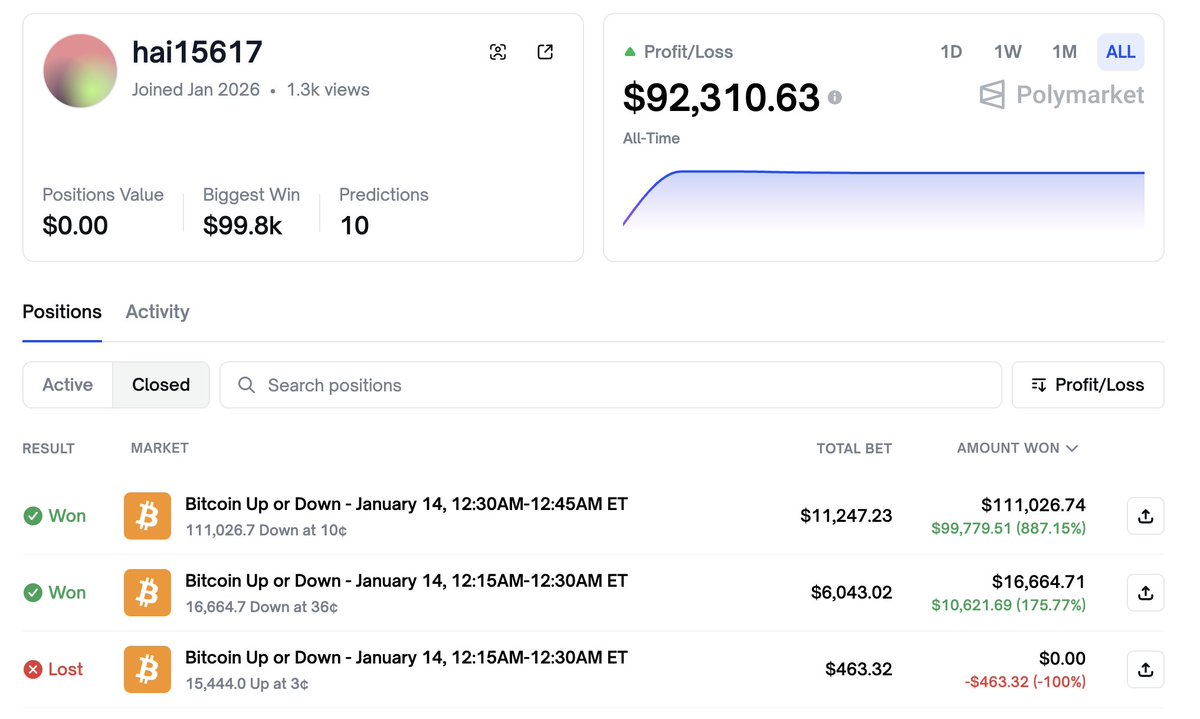
Task: Share the 16,664.7 Down at 36¢ position
Action: [x=1145, y=592]
